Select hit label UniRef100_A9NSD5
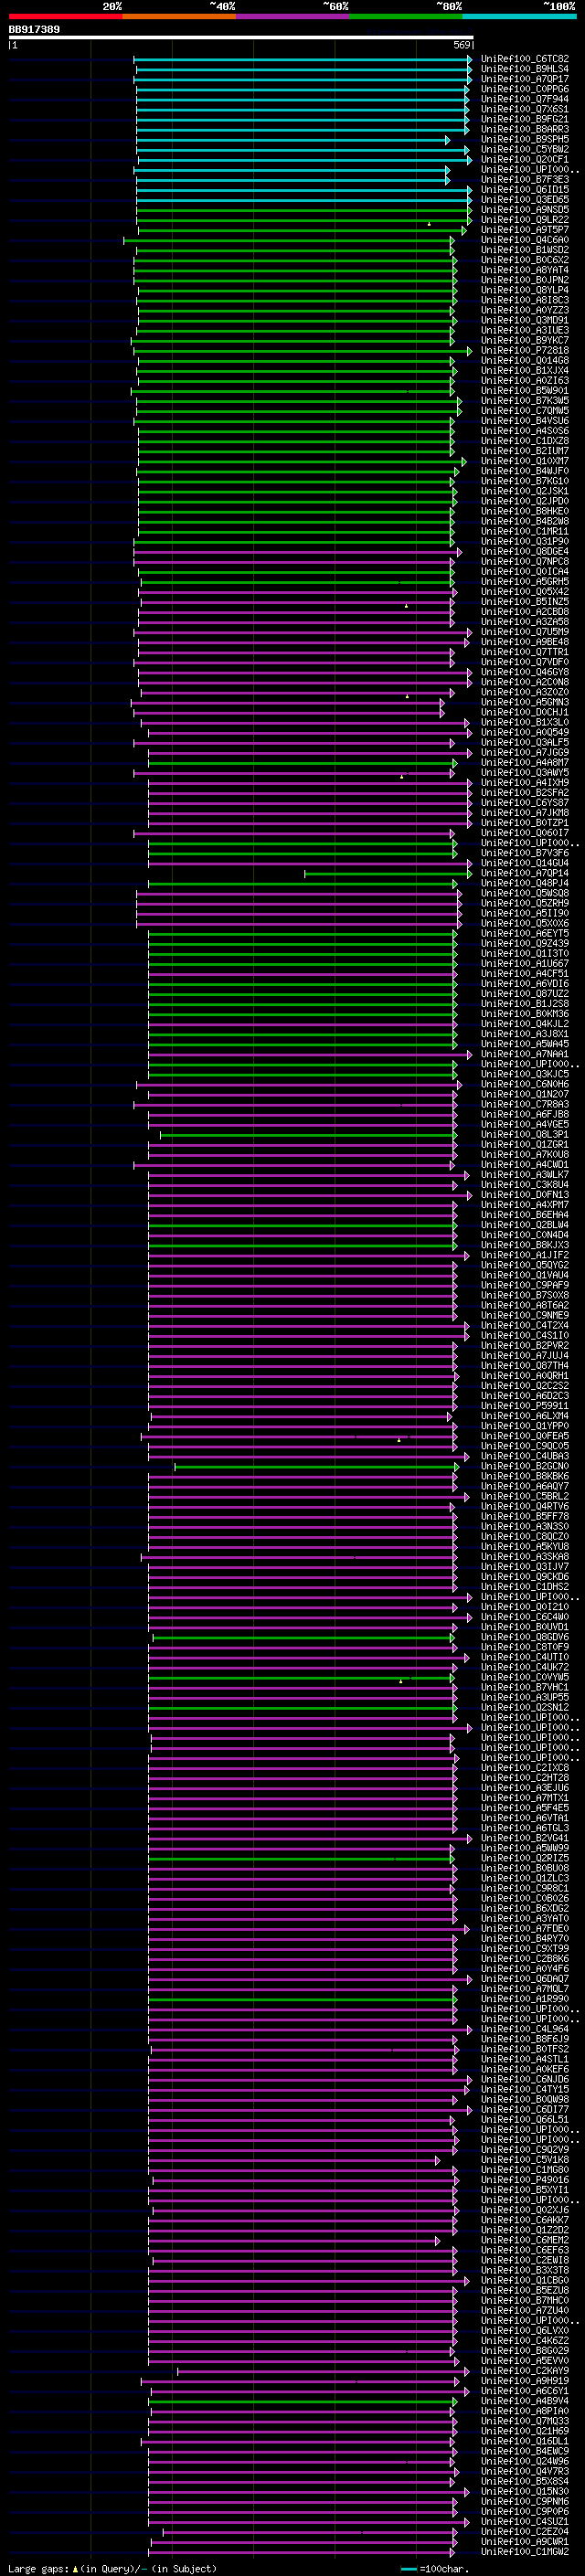 (525, 210)
